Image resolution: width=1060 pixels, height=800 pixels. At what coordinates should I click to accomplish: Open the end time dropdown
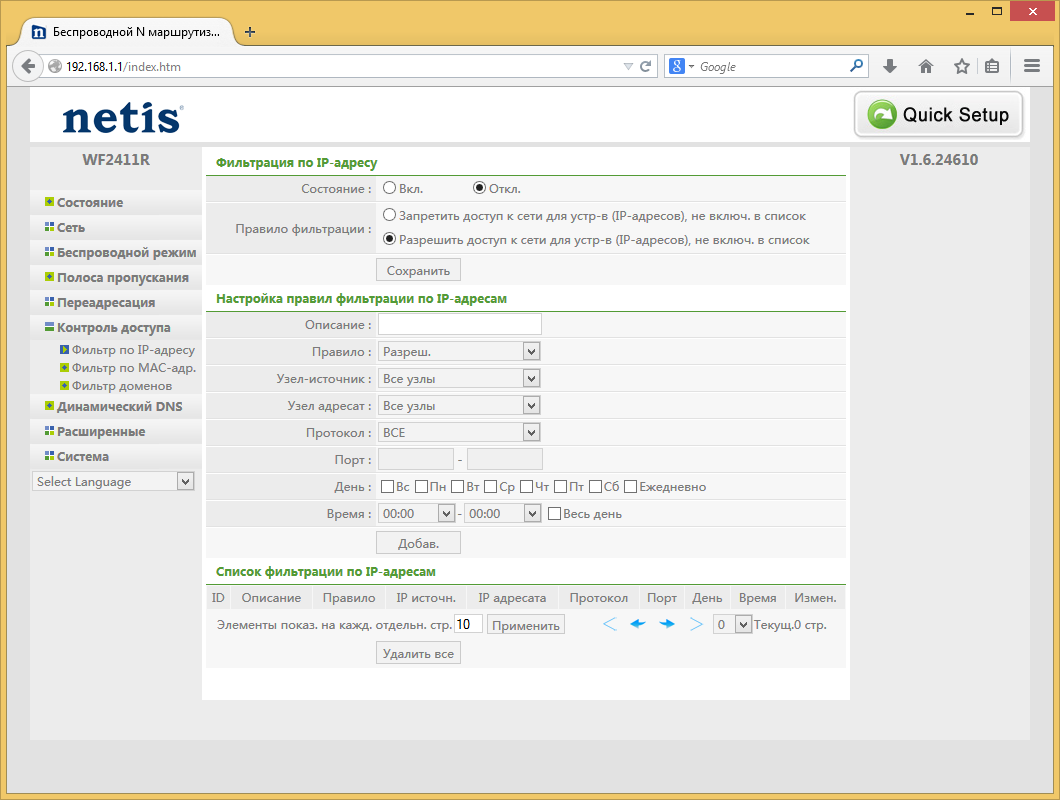[x=503, y=514]
